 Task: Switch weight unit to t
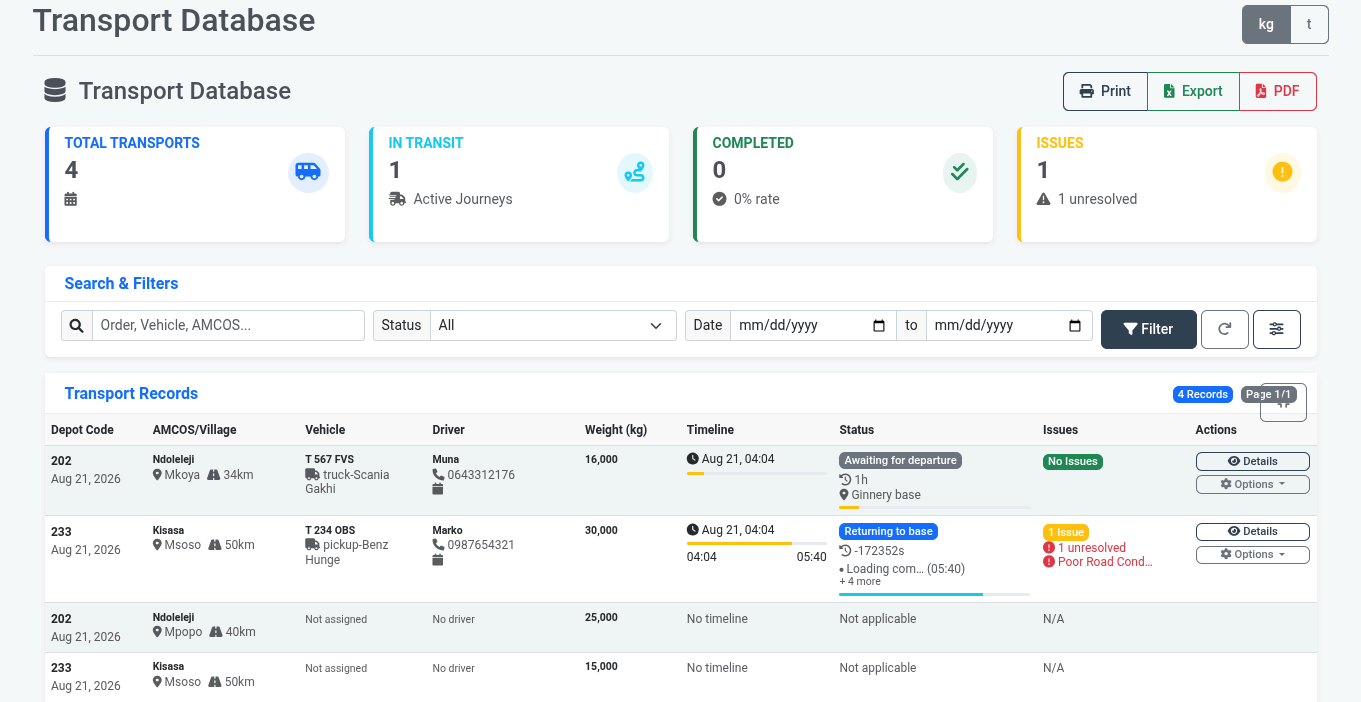pyautogui.click(x=1309, y=25)
